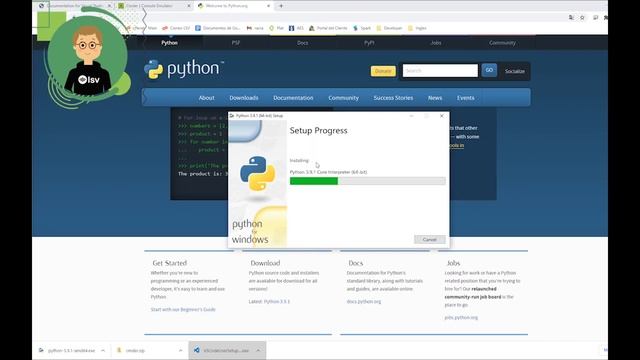Select the Python top-level site tab
Screen dimensions: 640x360
[x=169, y=43]
